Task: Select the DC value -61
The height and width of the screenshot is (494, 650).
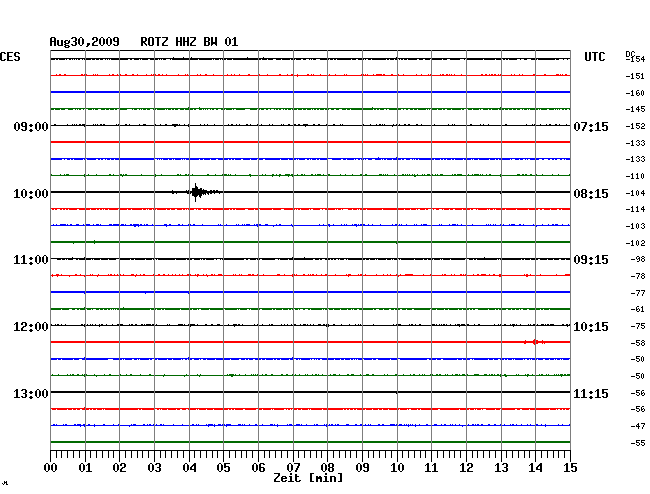Action: point(638,310)
